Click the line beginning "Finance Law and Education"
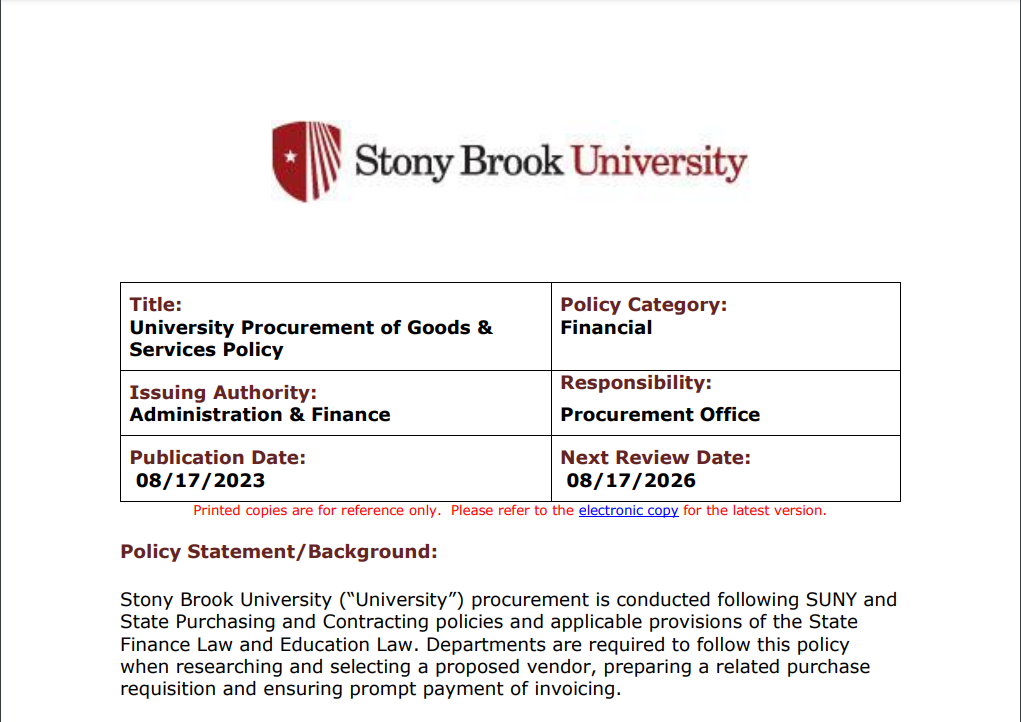This screenshot has height=722, width=1021. click(x=484, y=644)
